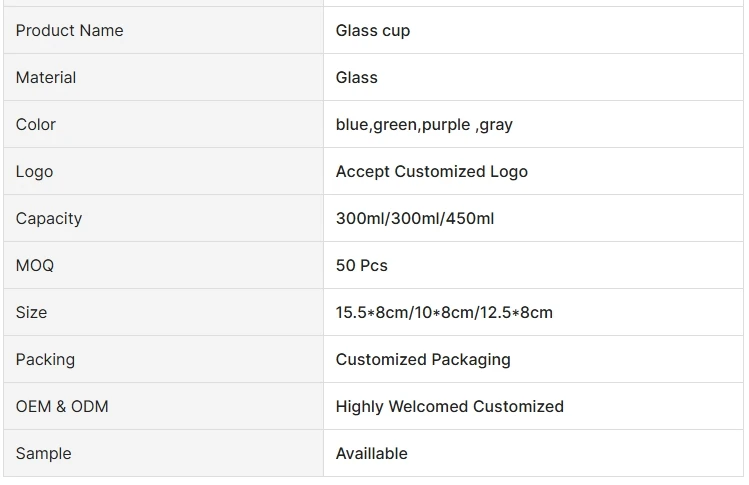
Task: Click the Product Name label cell
Action: click(69, 31)
